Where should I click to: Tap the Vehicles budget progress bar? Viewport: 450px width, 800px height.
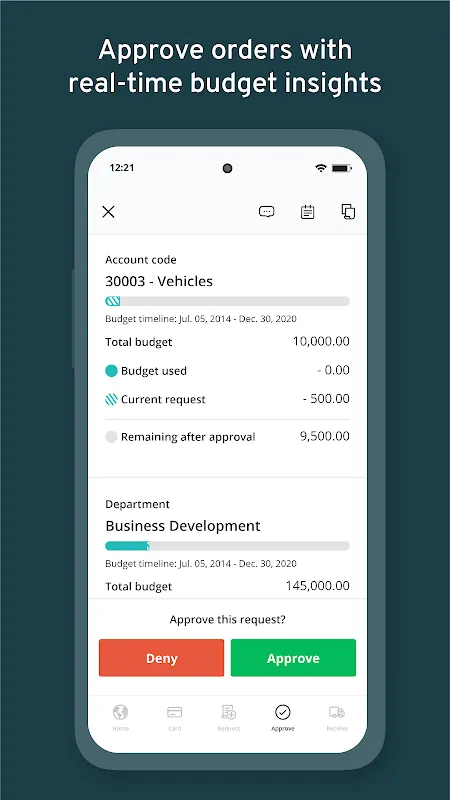click(x=228, y=301)
